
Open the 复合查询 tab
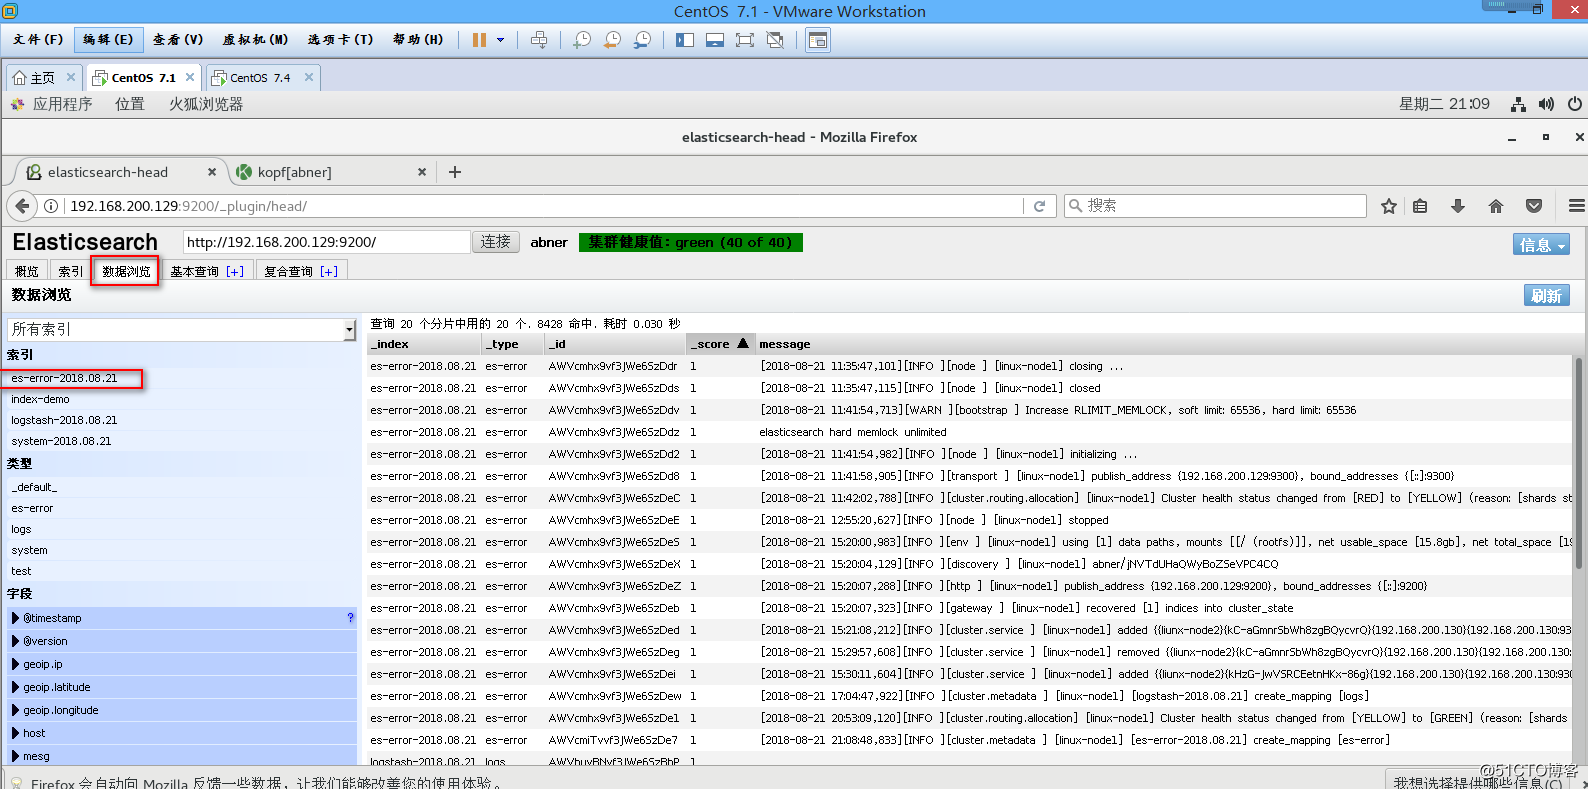(x=301, y=271)
